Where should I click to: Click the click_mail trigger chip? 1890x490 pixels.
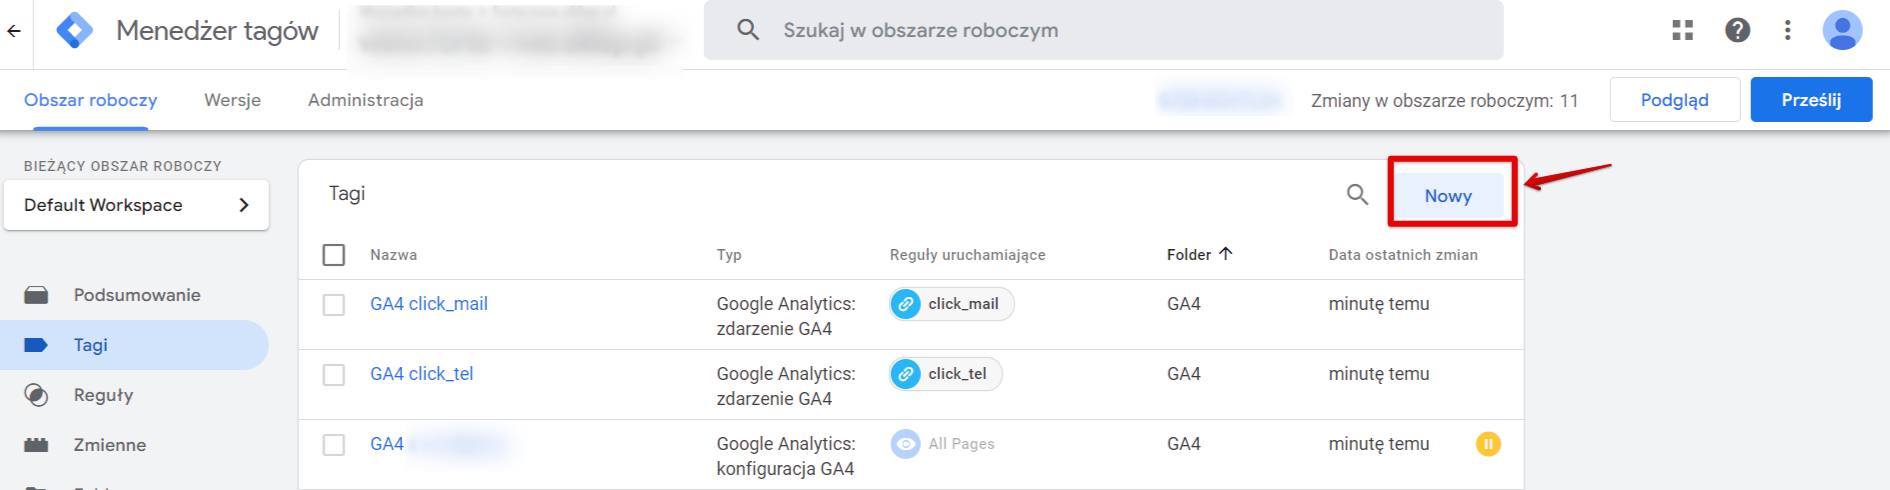(x=952, y=304)
